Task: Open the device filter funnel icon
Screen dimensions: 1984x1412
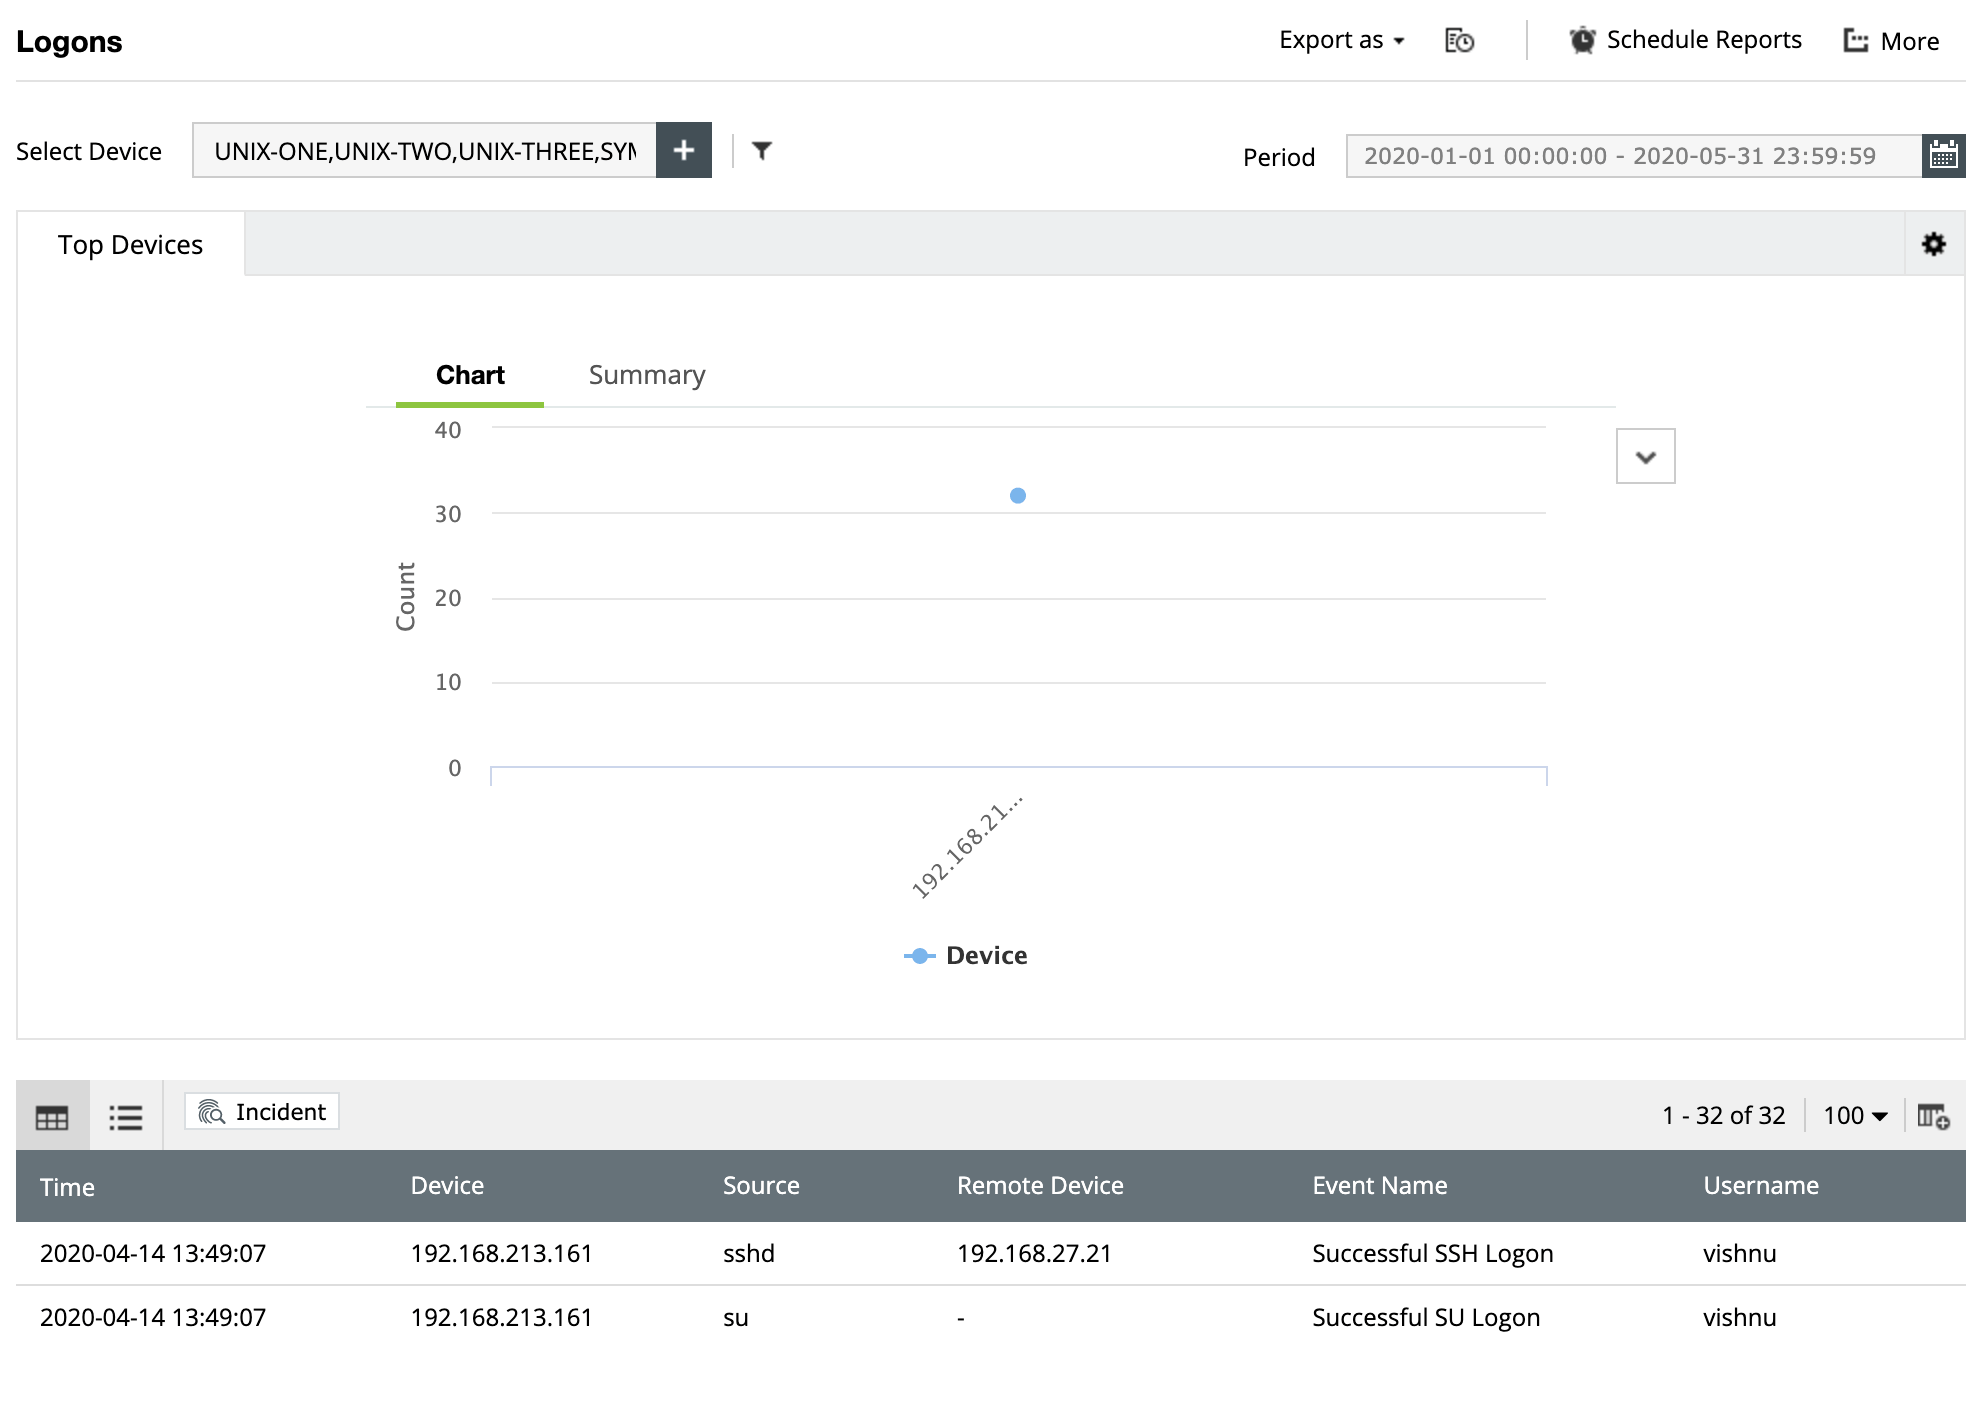Action: (x=762, y=151)
